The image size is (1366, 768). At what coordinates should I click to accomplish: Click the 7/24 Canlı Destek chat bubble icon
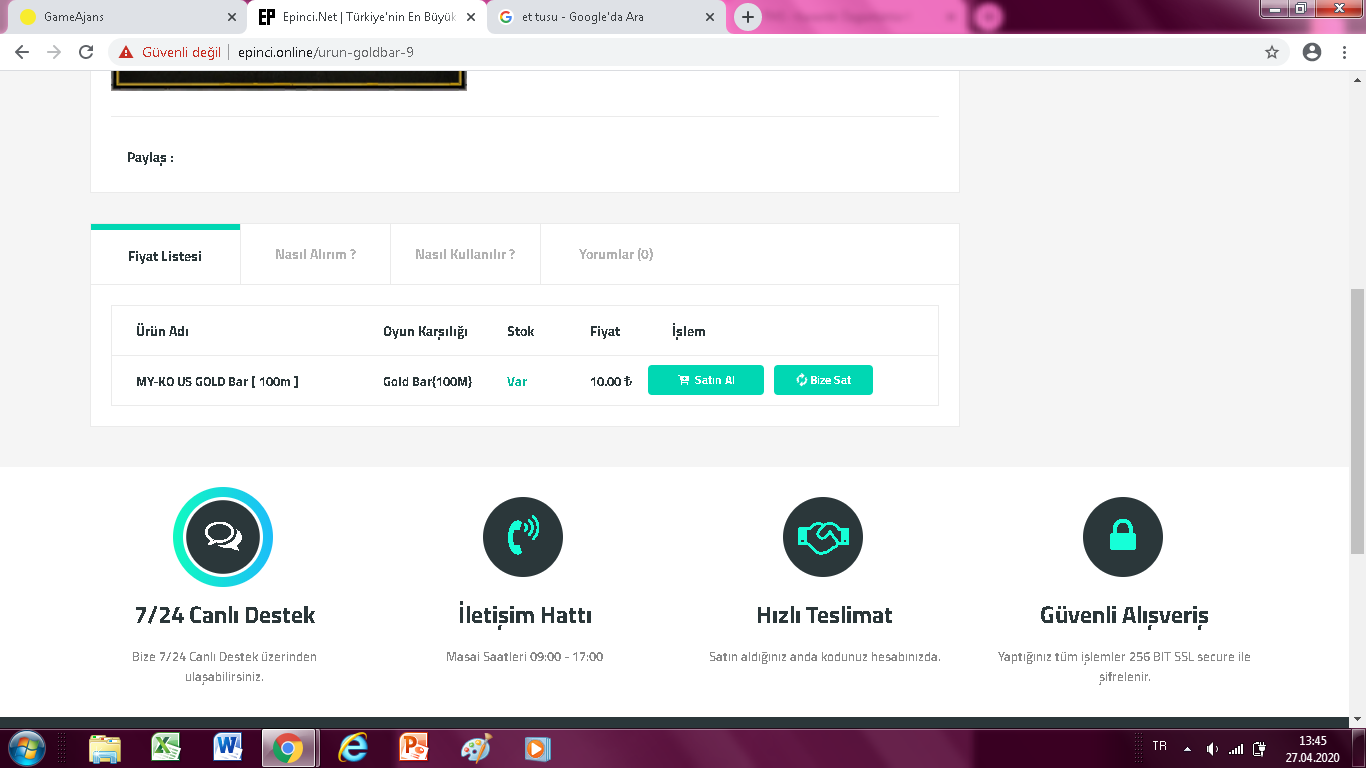[223, 537]
